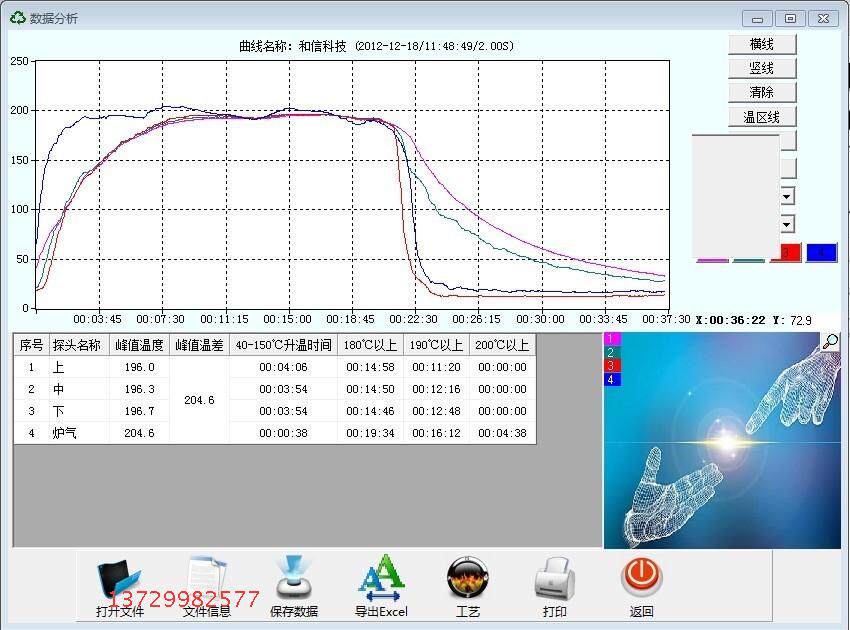Toggle the magenta channel 1 legend box
This screenshot has width=850, height=630.
(611, 339)
